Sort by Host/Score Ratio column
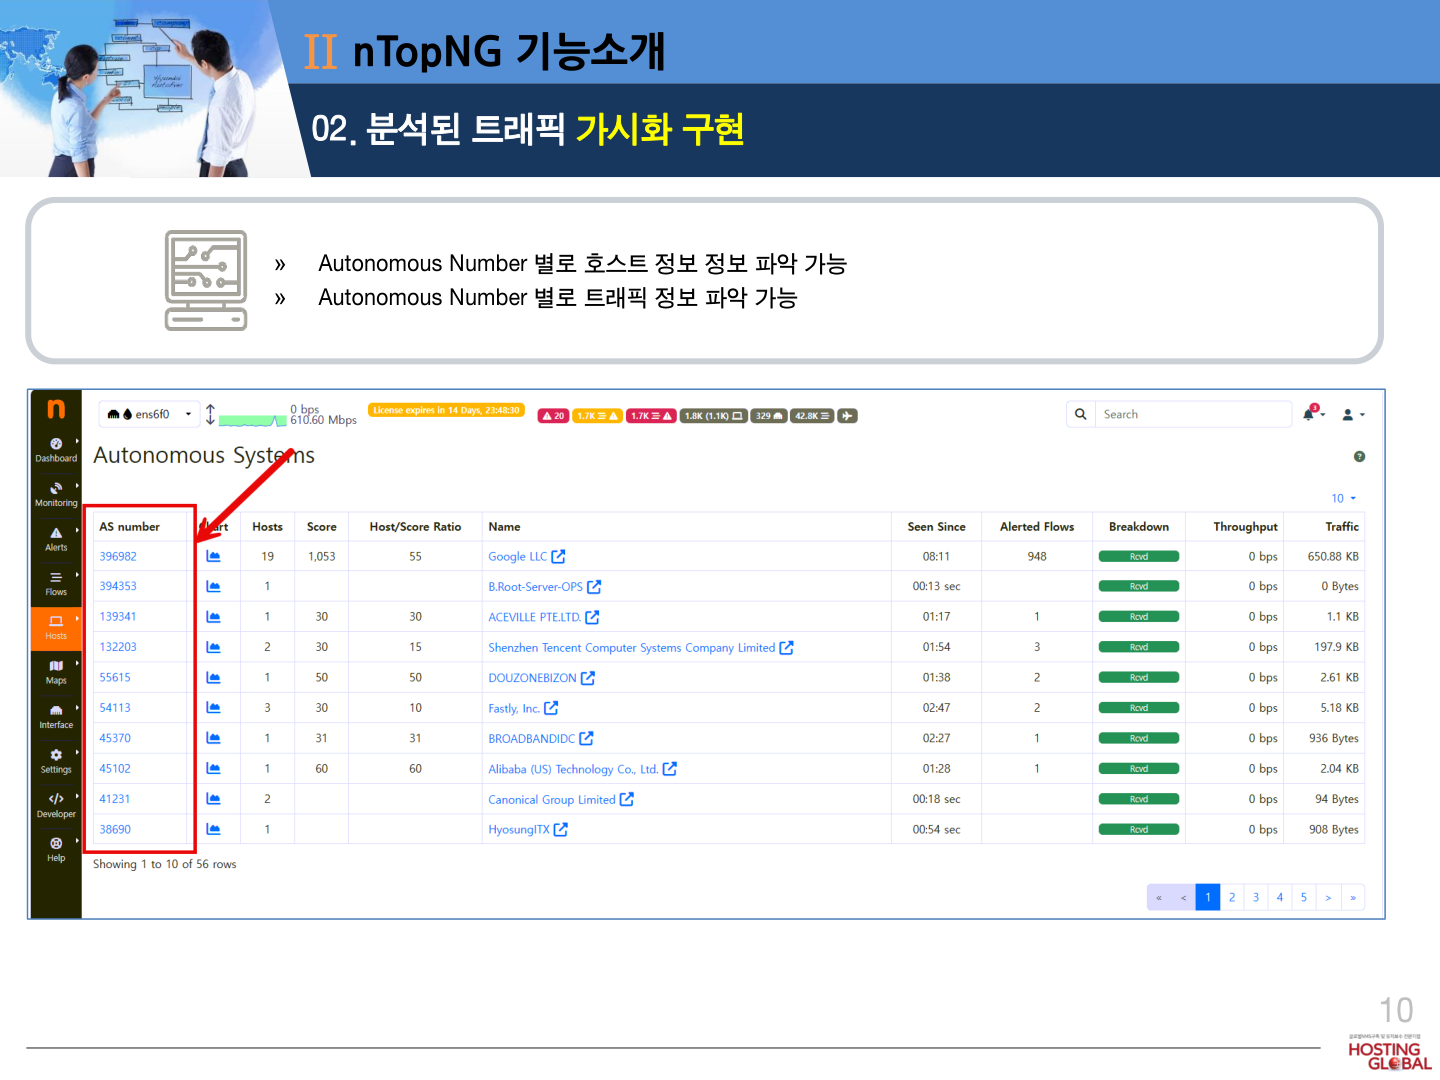The image size is (1440, 1080). [x=415, y=527]
